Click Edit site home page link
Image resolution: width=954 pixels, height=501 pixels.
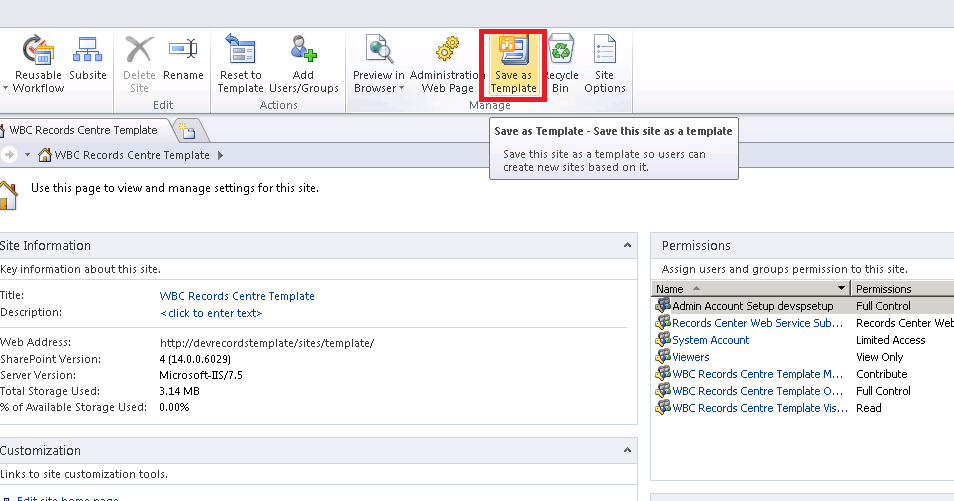68,499
